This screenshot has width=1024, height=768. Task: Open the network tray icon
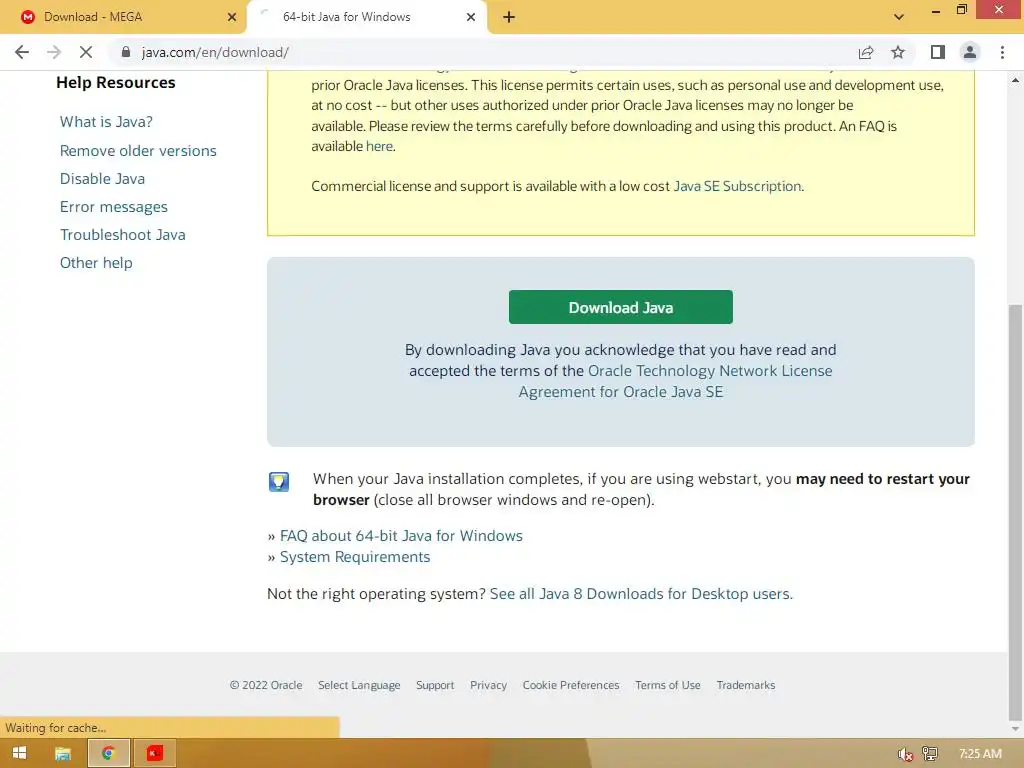(929, 754)
